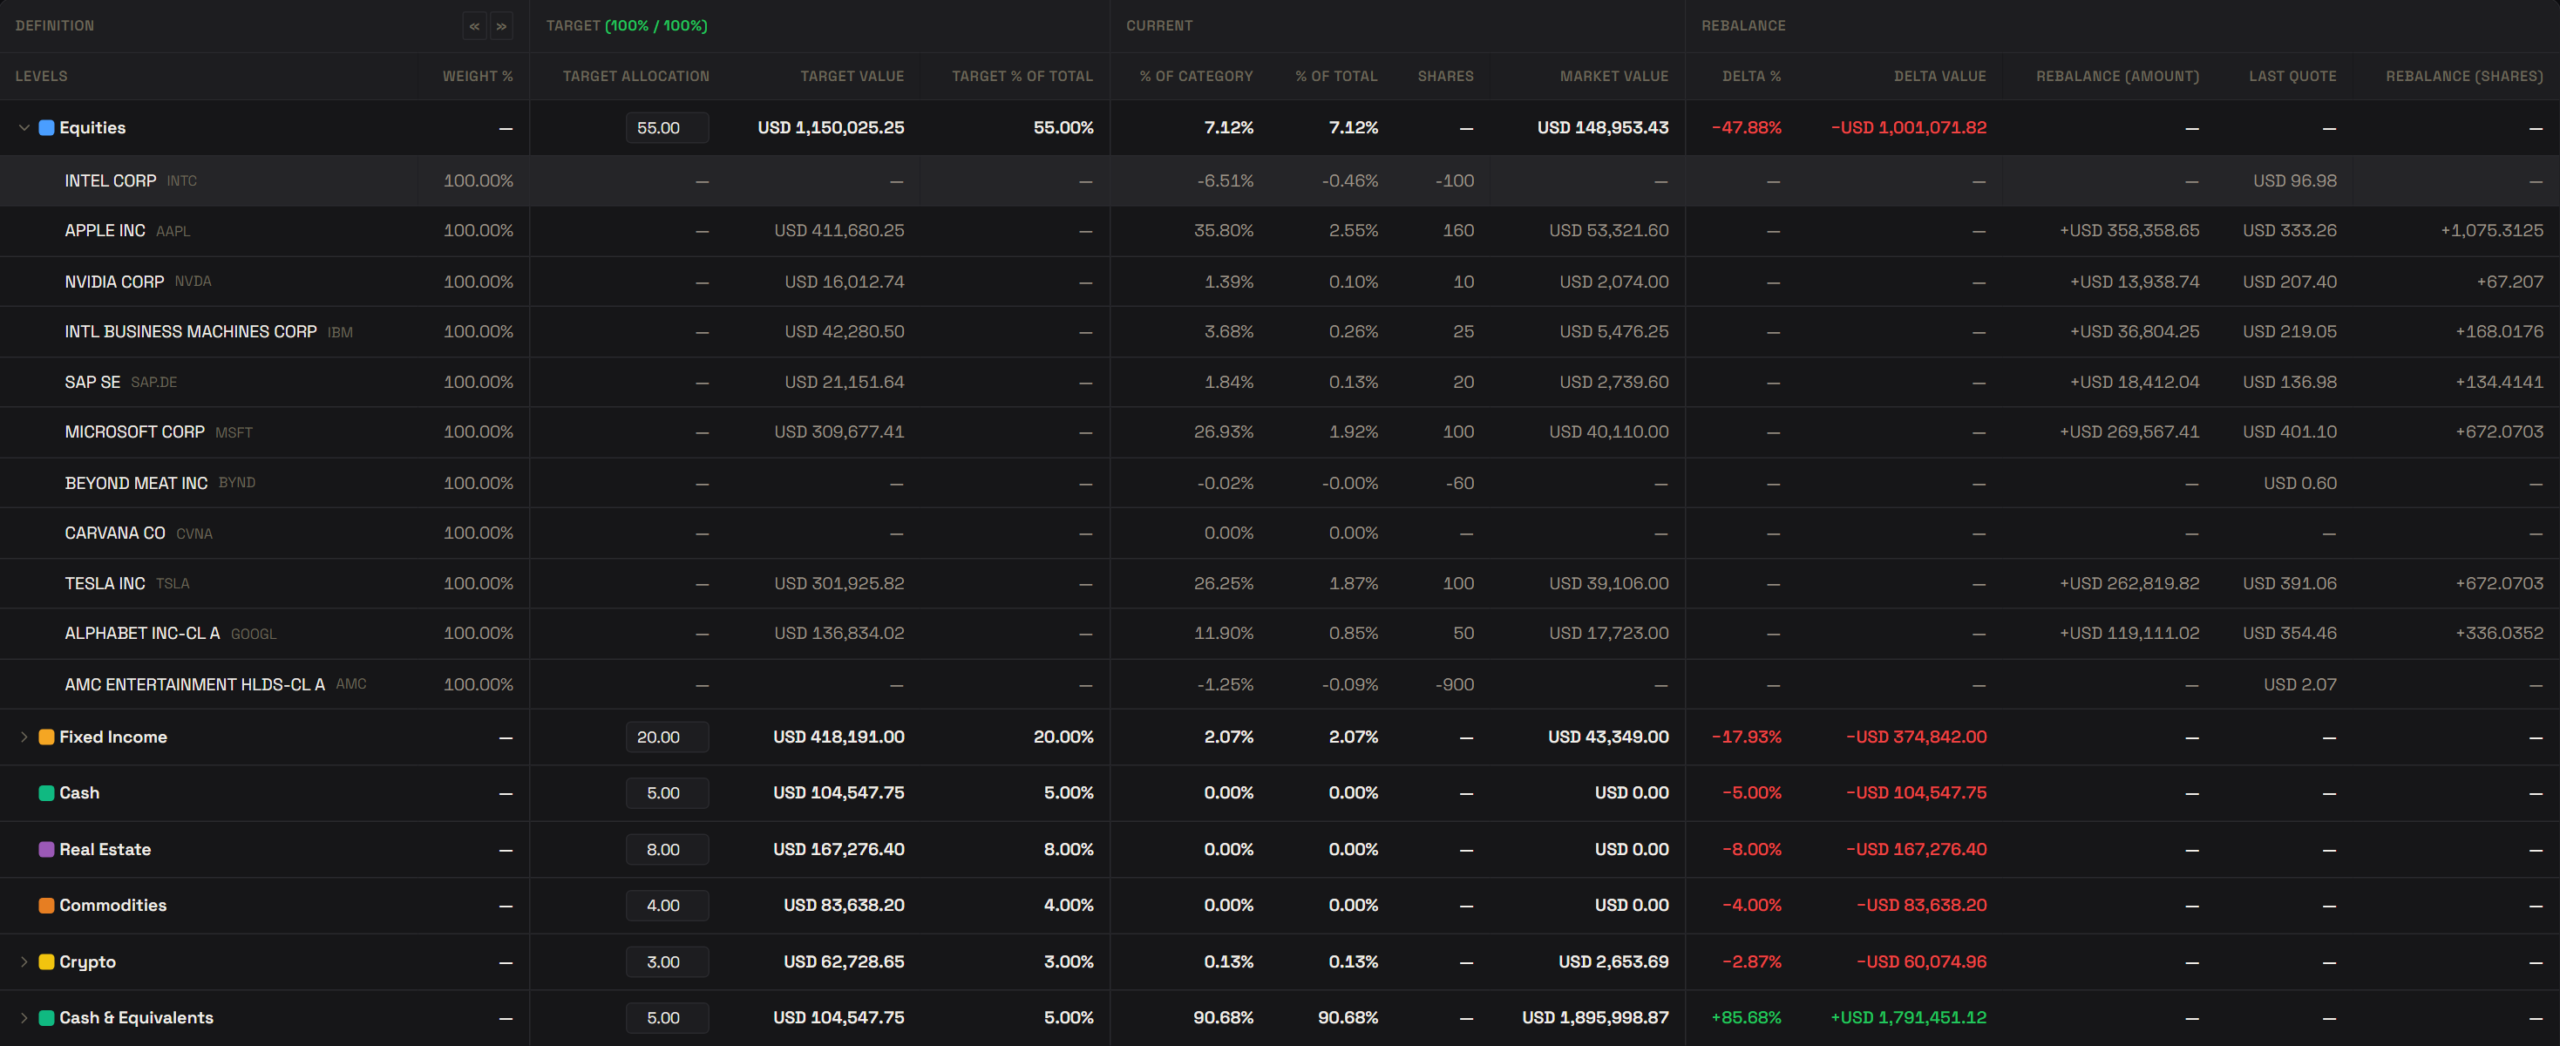Click Apple rebalance amount +USD 358,358.65
2560x1046 pixels.
click(x=2129, y=231)
